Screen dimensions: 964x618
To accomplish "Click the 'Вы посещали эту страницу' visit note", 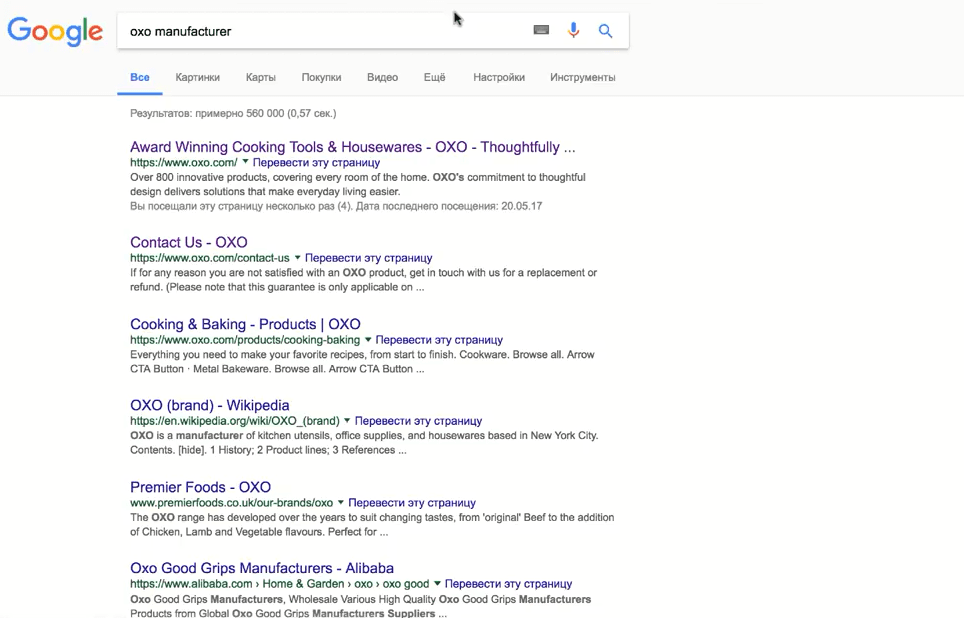I will click(336, 206).
